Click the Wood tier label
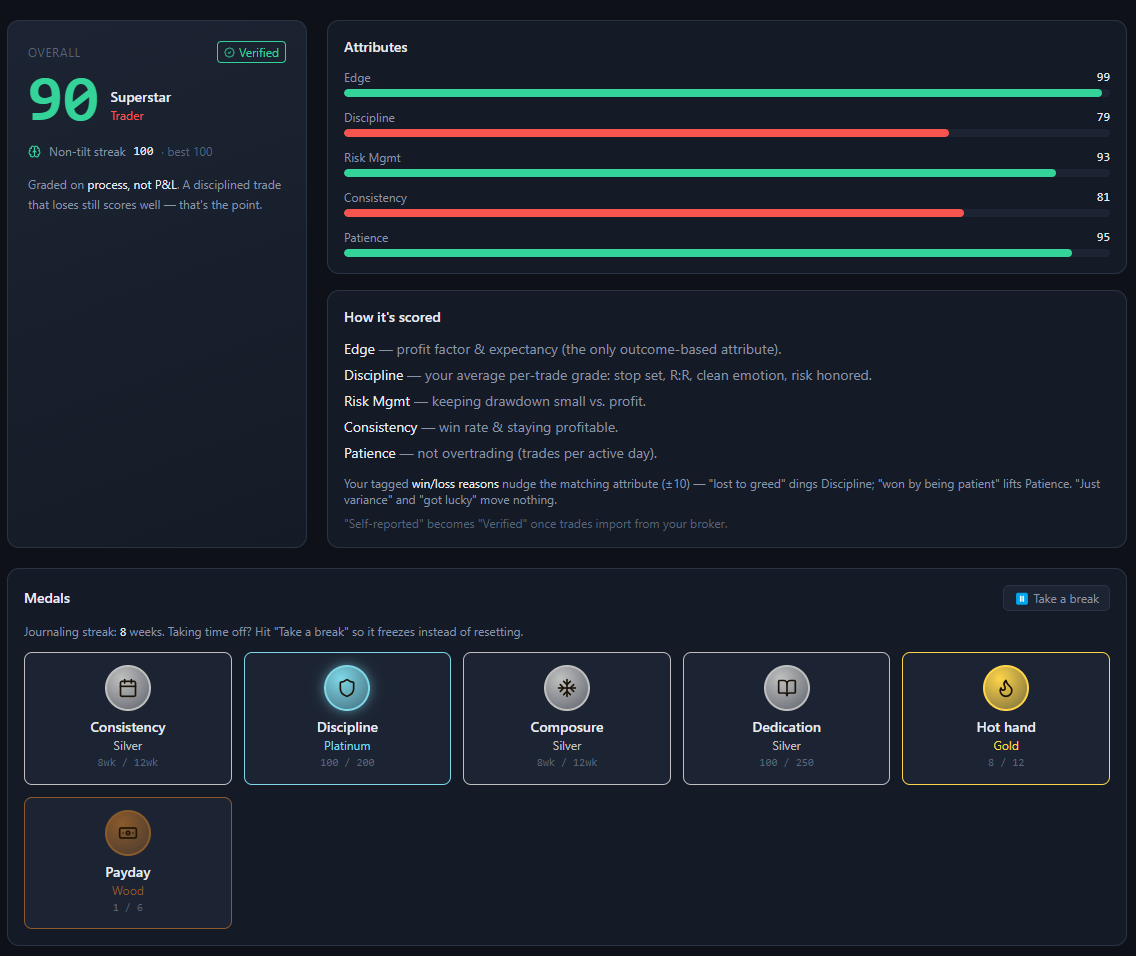1136x956 pixels. click(x=128, y=891)
